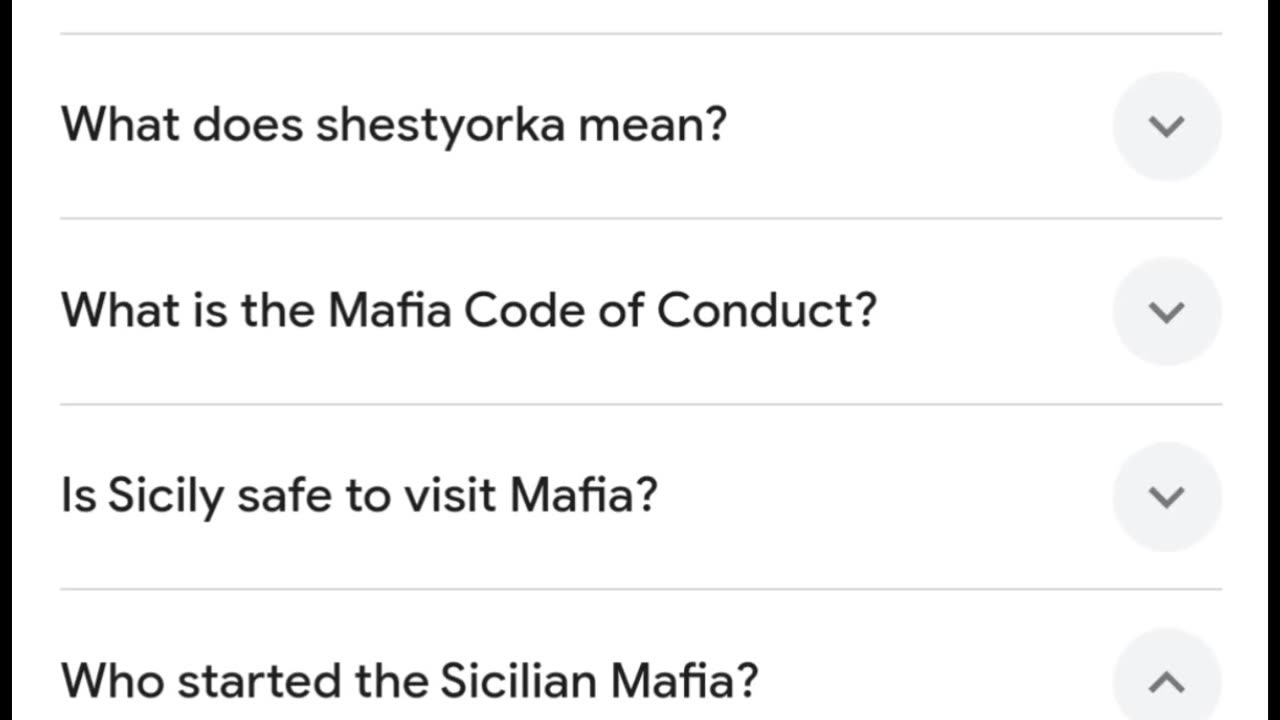Expand the shestyorka question chevron
Screen dimensions: 1280x720
[1167, 126]
